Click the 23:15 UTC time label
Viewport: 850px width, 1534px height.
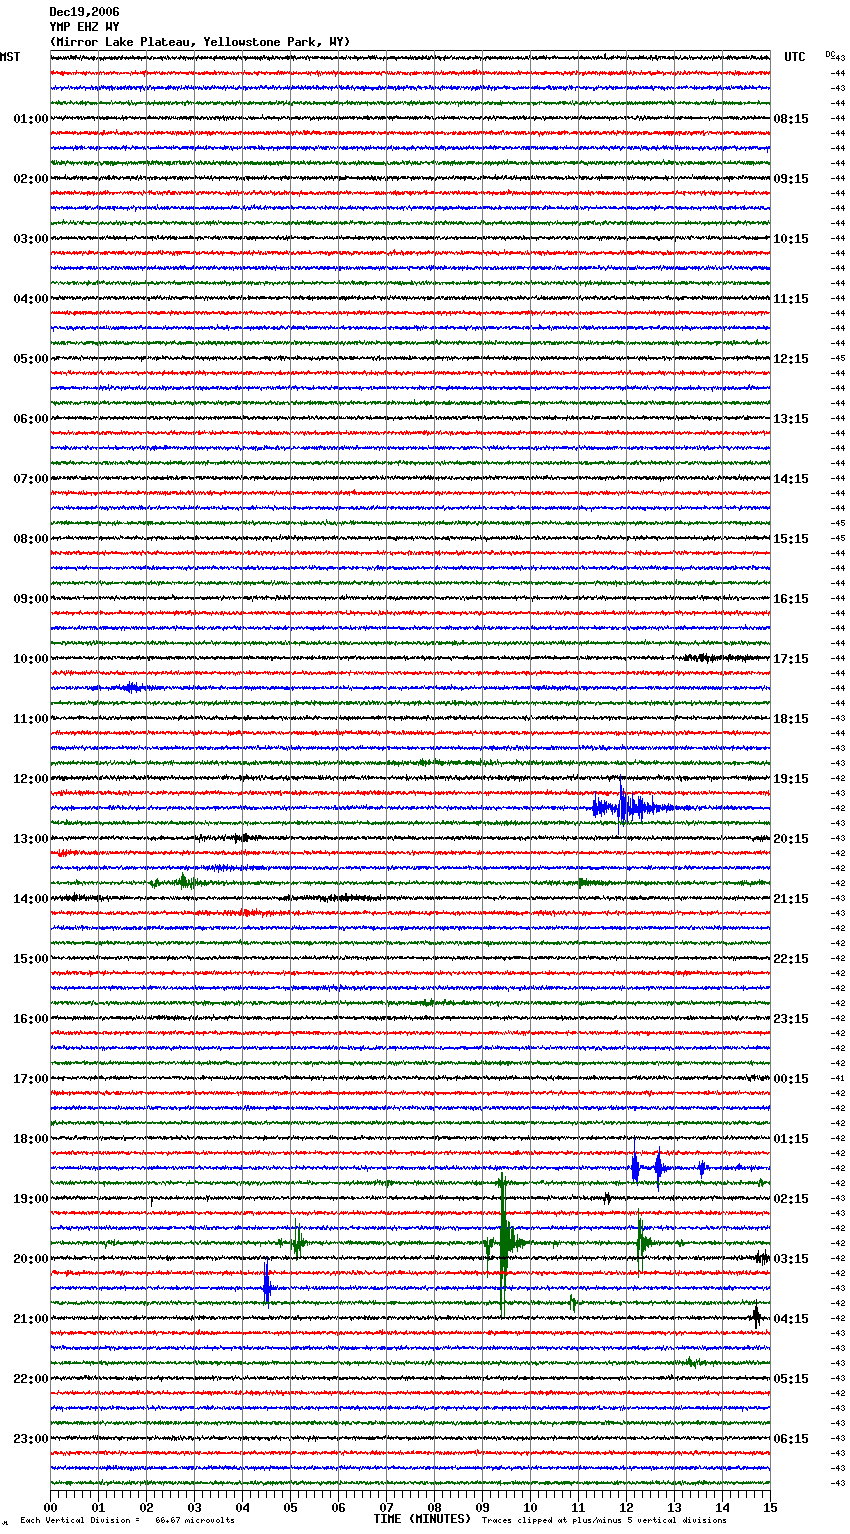791,1019
